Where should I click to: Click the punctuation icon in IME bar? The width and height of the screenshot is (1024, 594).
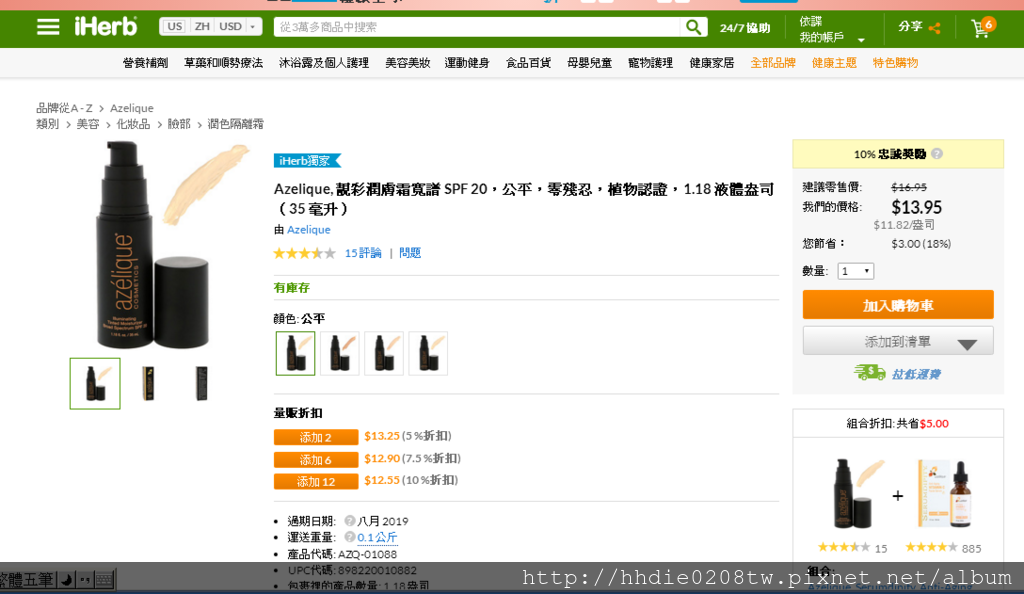tap(85, 579)
